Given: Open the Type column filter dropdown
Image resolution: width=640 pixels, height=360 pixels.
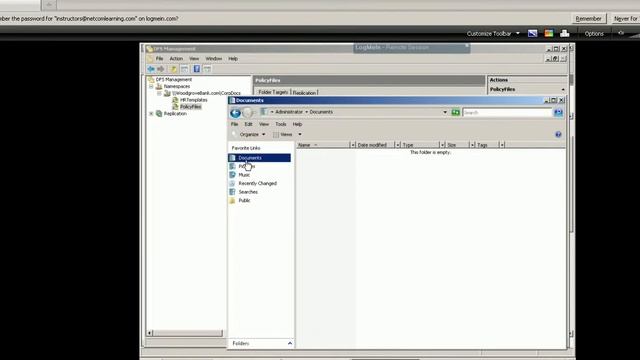Looking at the screenshot, I should tap(442, 145).
